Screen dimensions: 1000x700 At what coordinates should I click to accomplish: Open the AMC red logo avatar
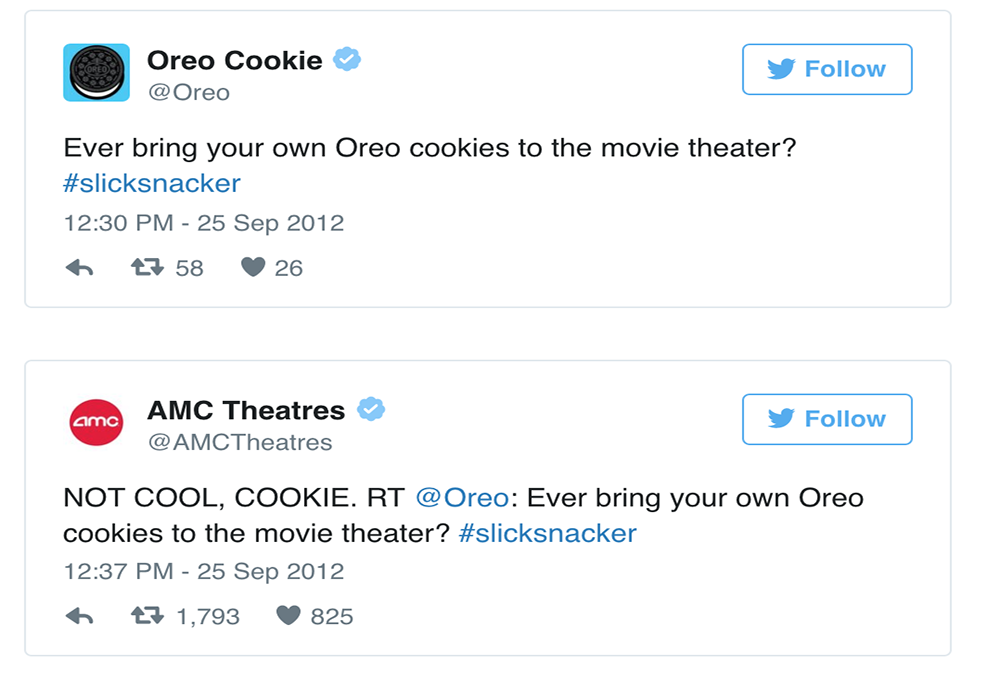pos(96,422)
